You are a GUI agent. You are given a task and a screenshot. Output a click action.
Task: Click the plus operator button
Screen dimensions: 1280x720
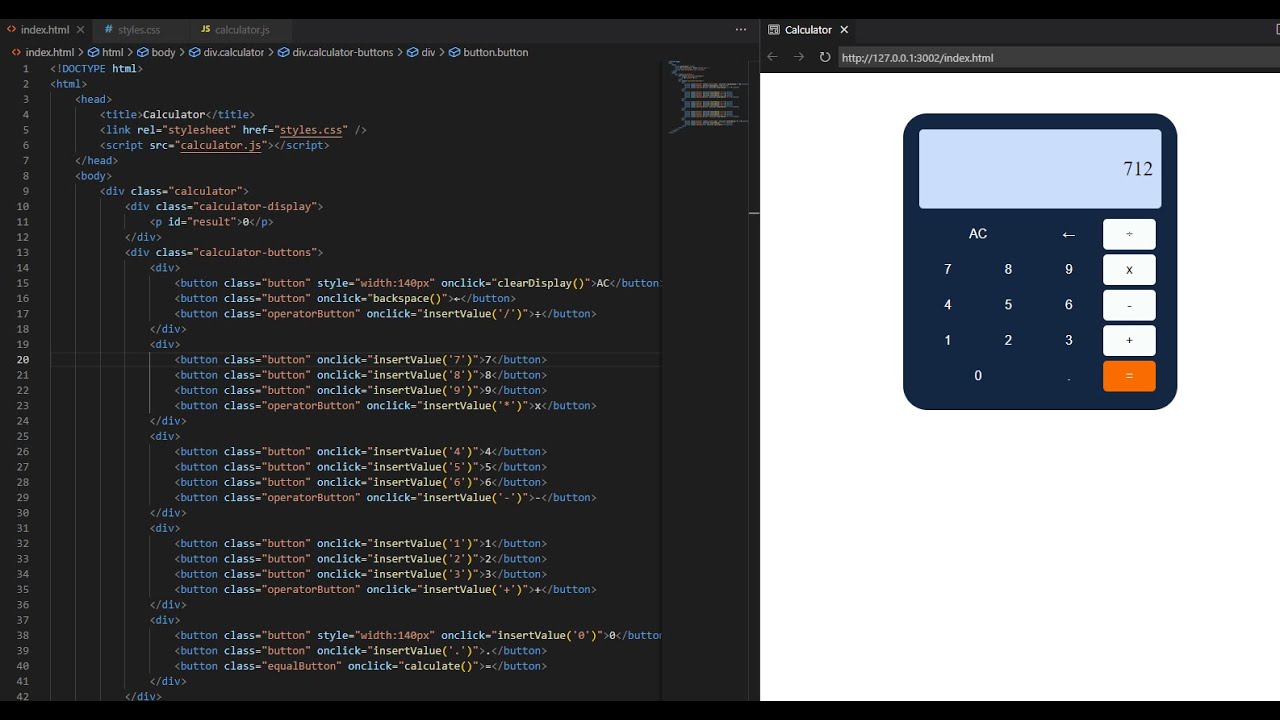1129,340
